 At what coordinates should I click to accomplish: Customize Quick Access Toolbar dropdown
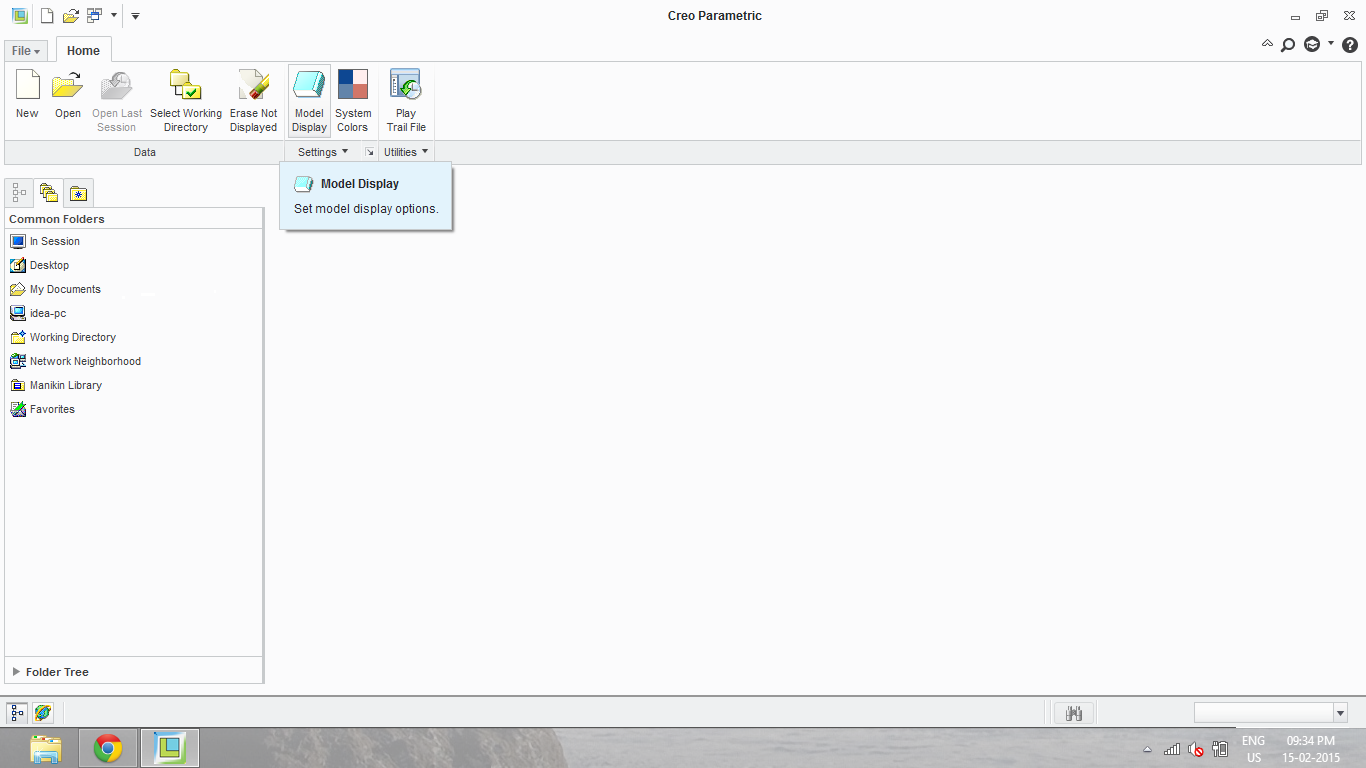point(135,15)
